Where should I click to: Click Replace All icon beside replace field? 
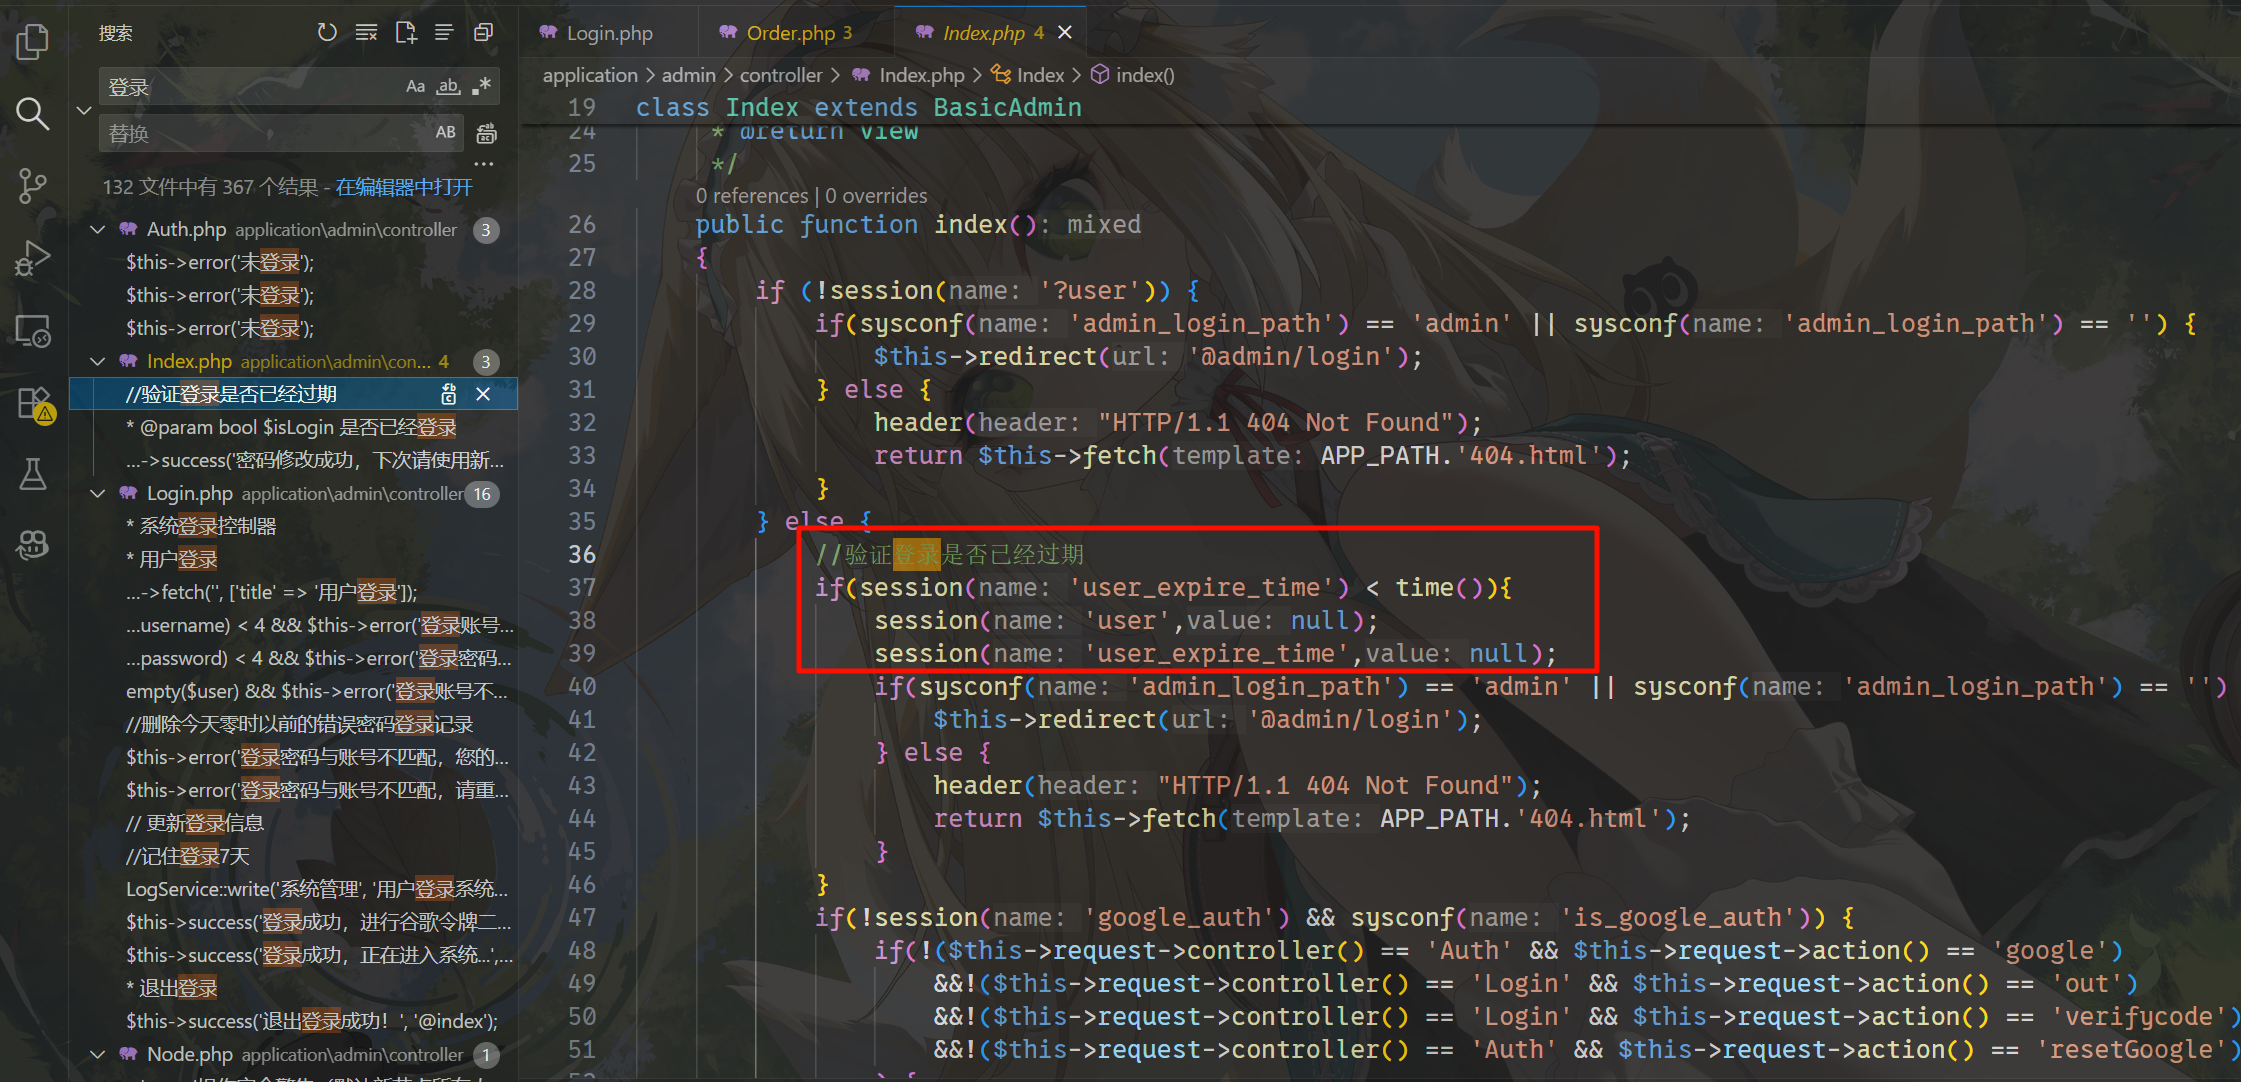487,133
